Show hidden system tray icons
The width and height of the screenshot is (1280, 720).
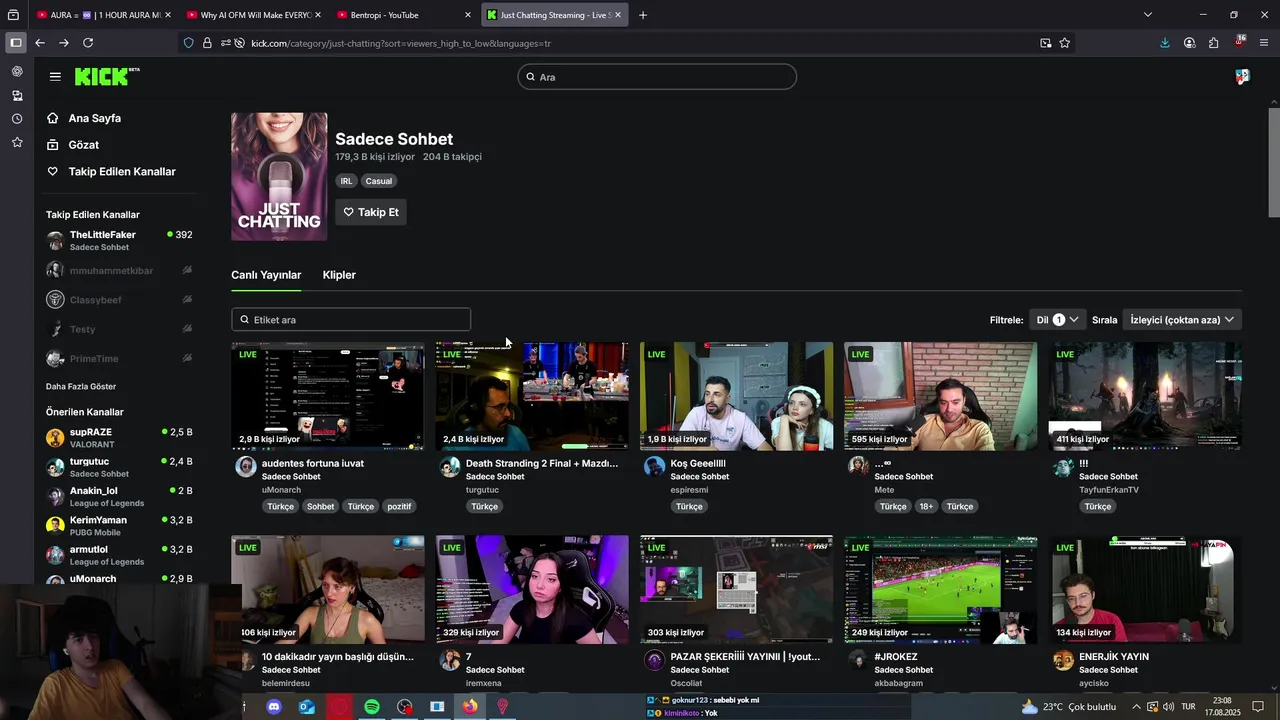click(1136, 707)
